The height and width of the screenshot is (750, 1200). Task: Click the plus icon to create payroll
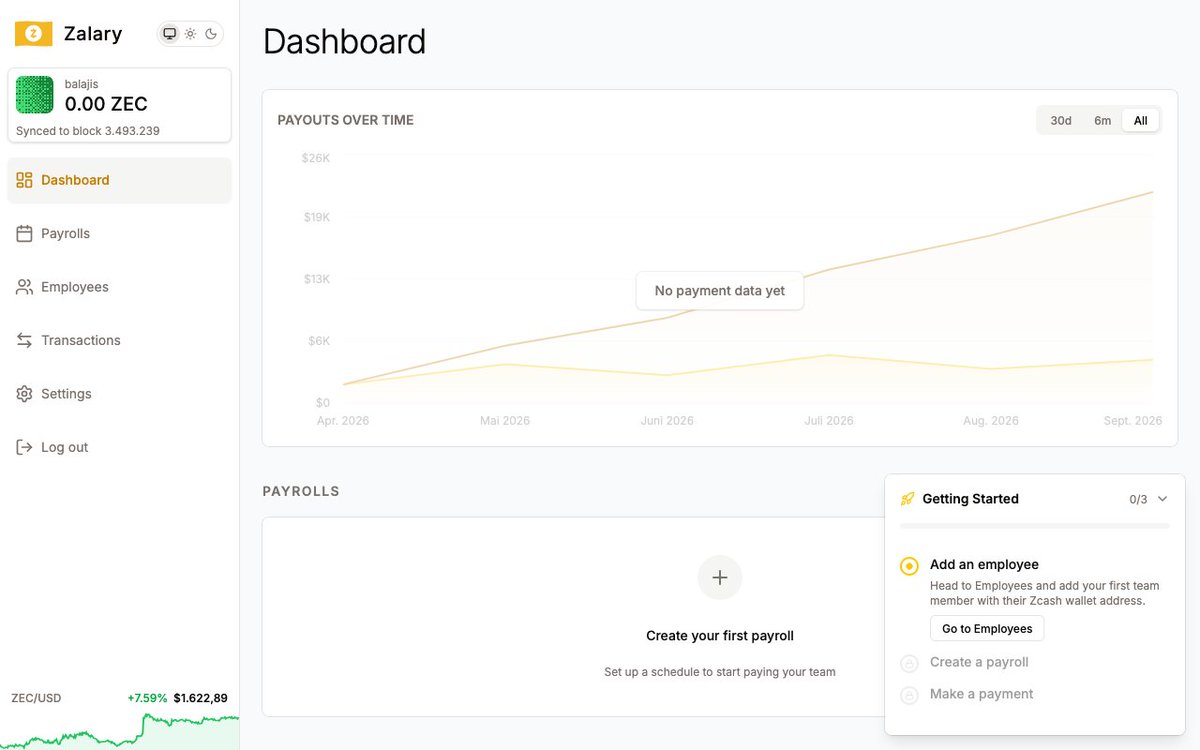coord(720,577)
